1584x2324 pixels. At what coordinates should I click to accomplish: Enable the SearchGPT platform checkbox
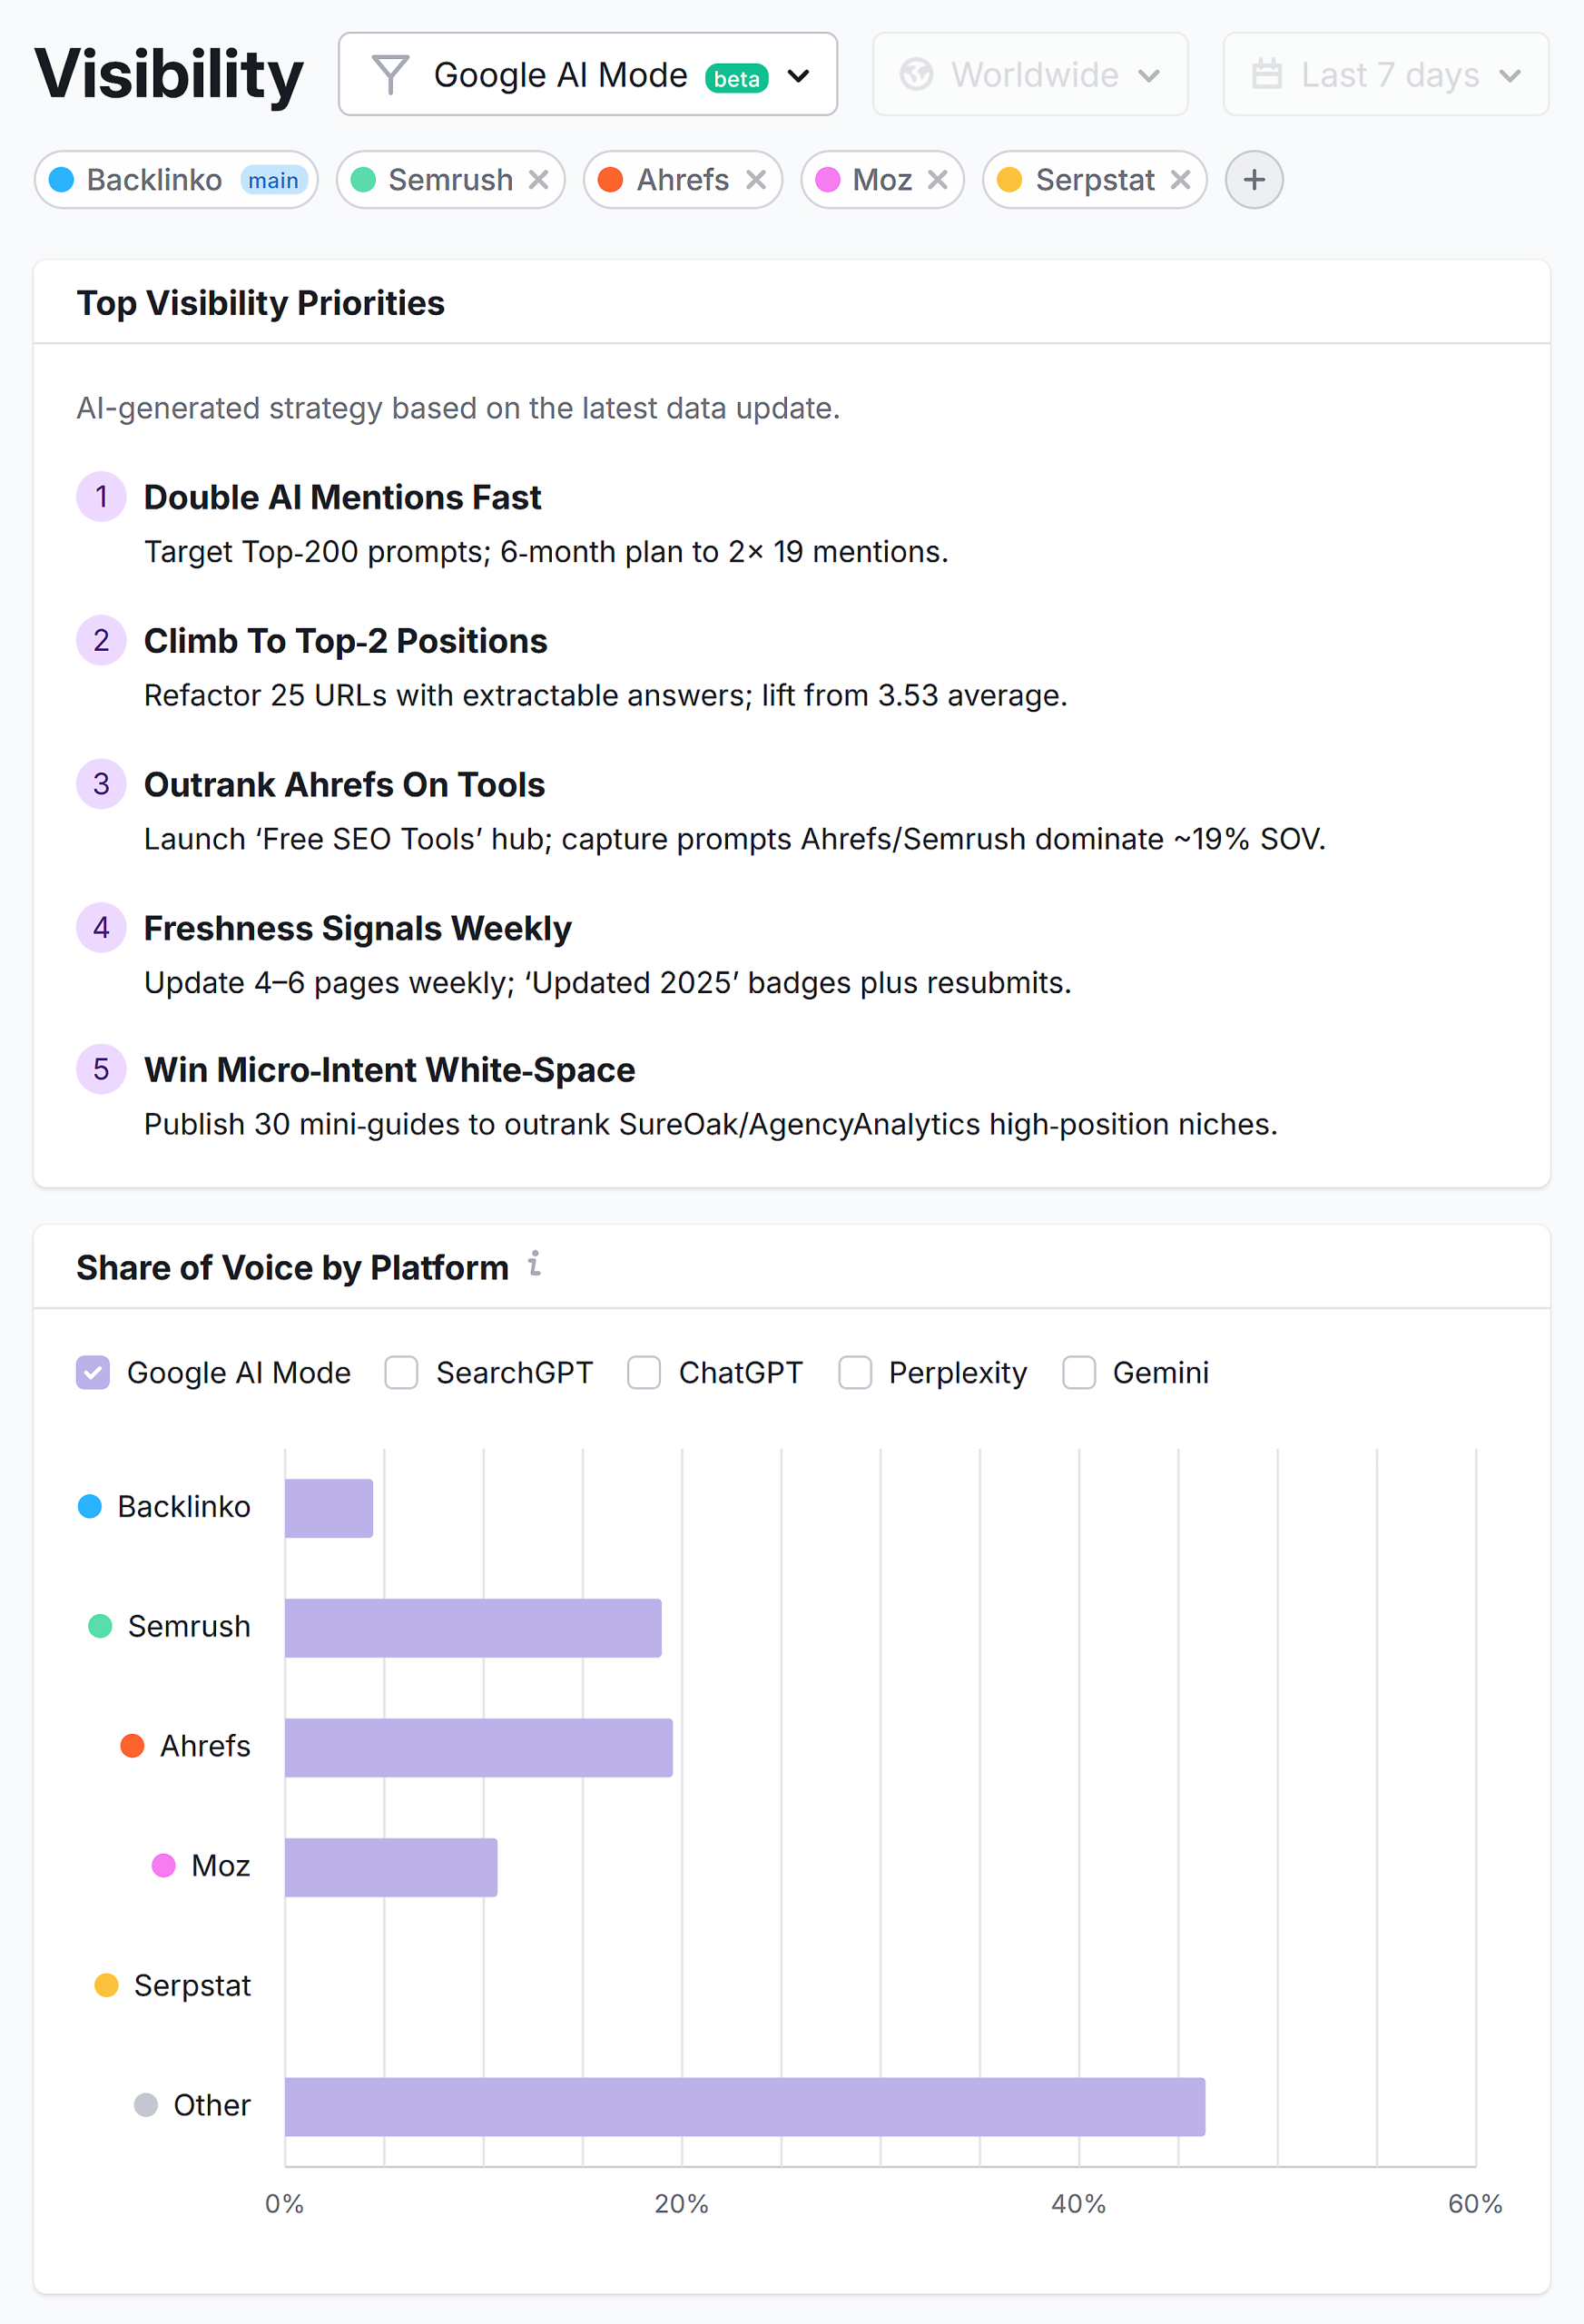[x=401, y=1372]
